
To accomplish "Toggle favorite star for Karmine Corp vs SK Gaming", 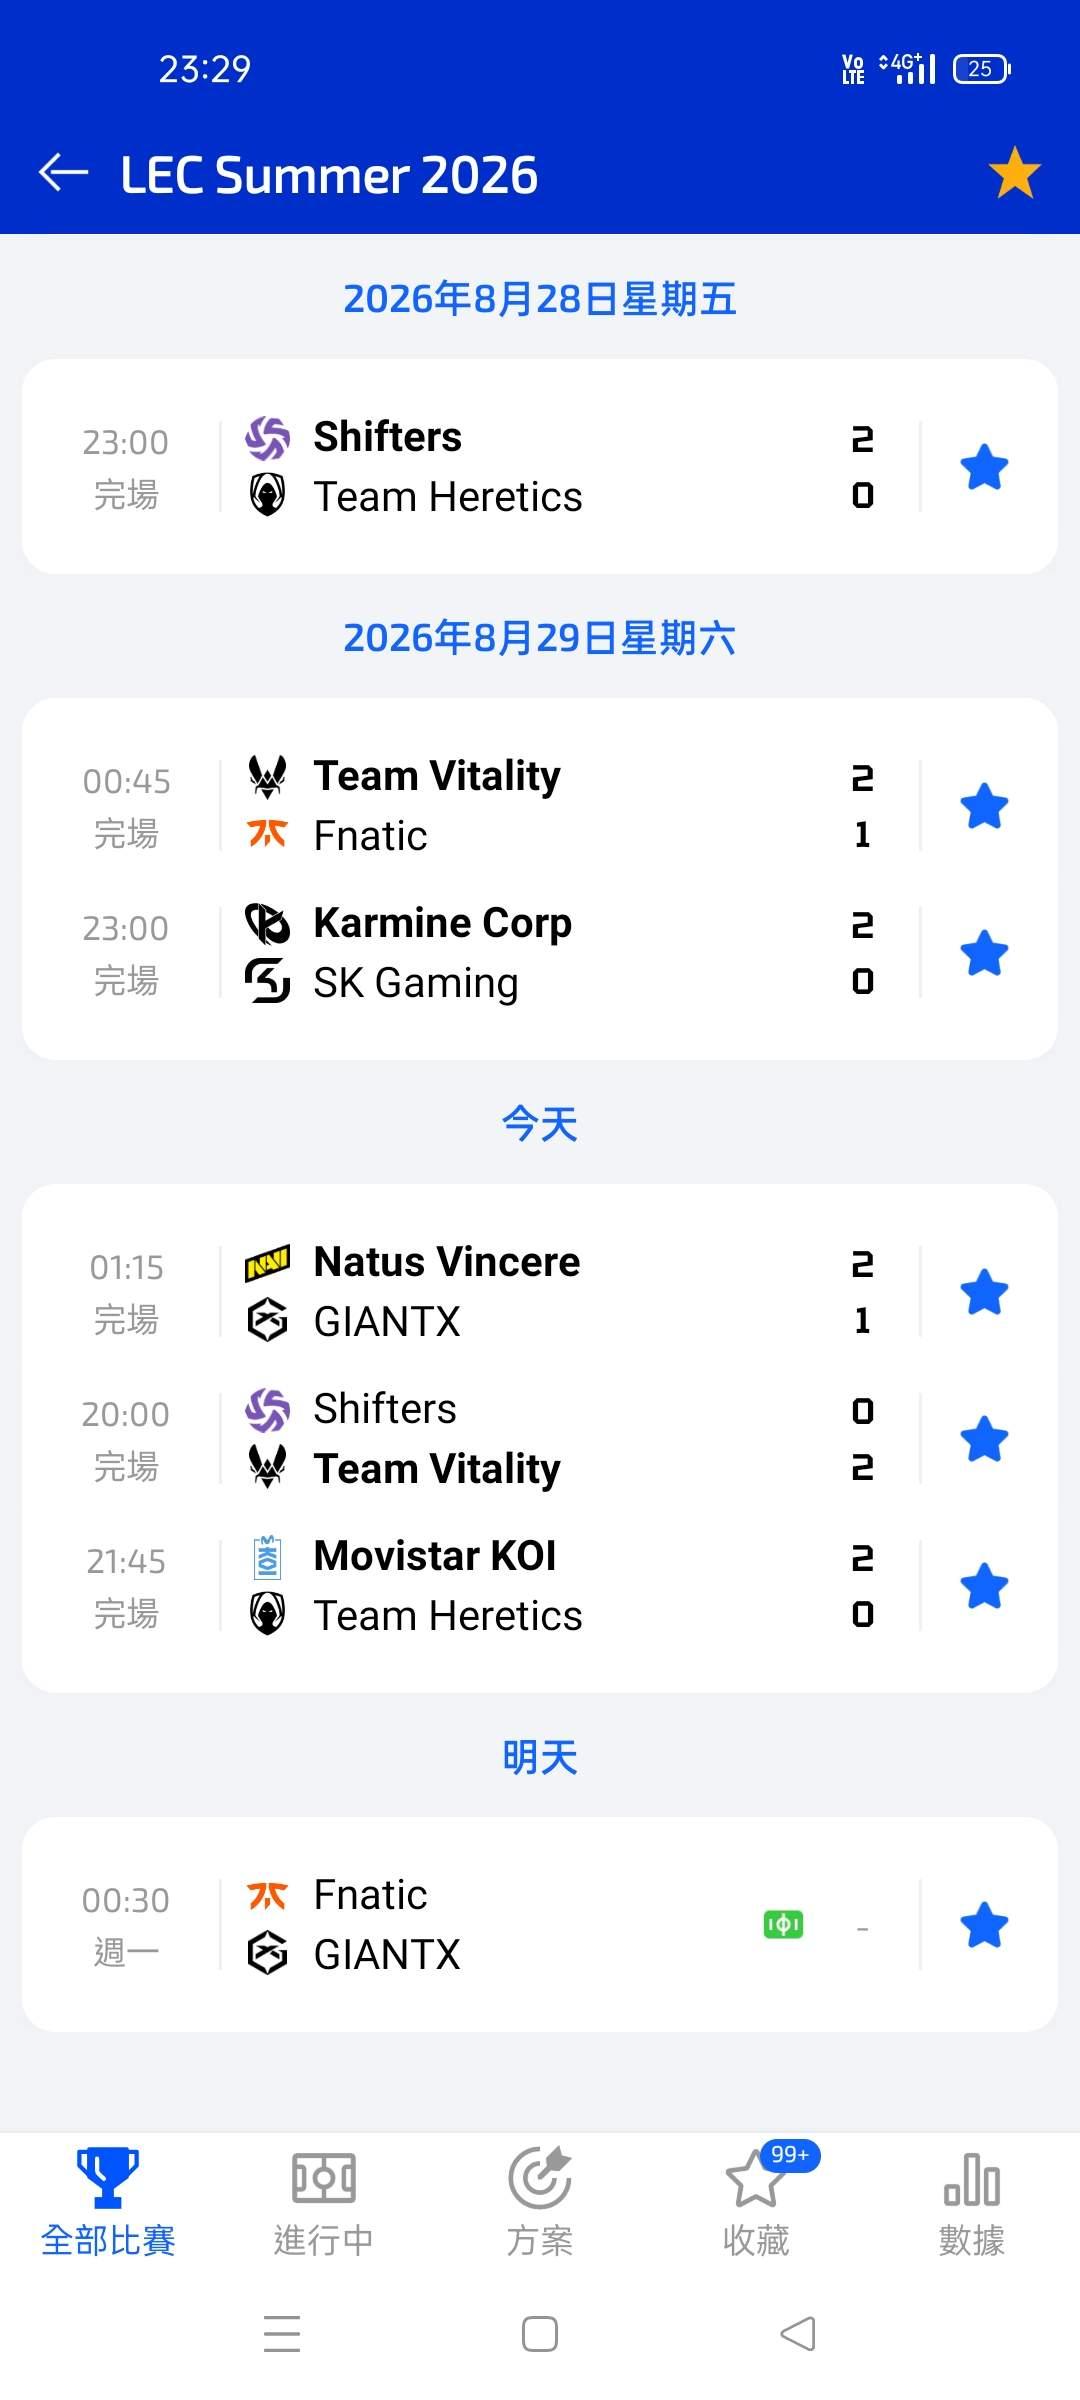I will pyautogui.click(x=984, y=953).
